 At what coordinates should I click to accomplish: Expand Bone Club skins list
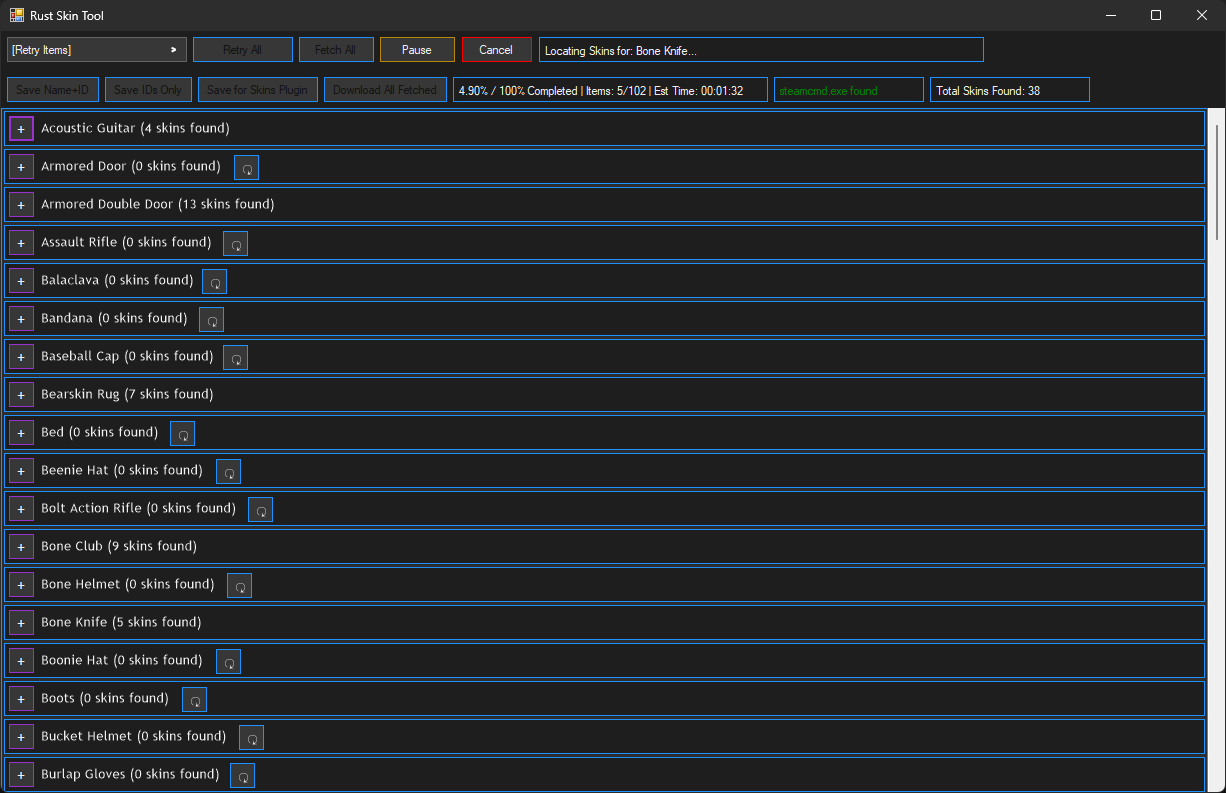[21, 547]
